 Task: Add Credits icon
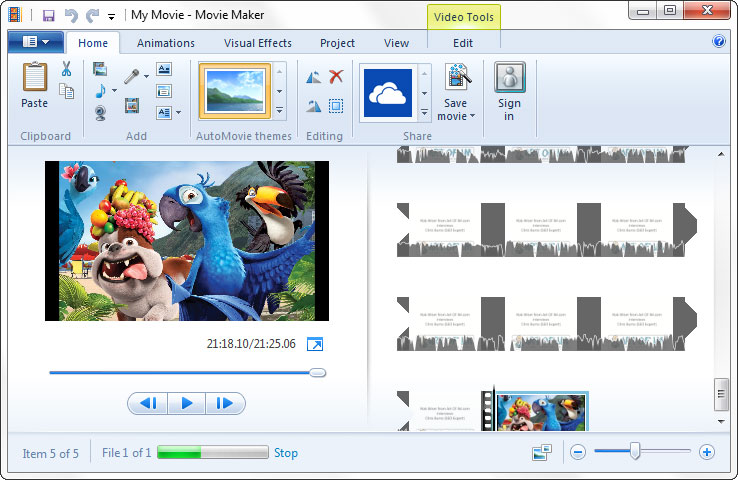point(164,112)
